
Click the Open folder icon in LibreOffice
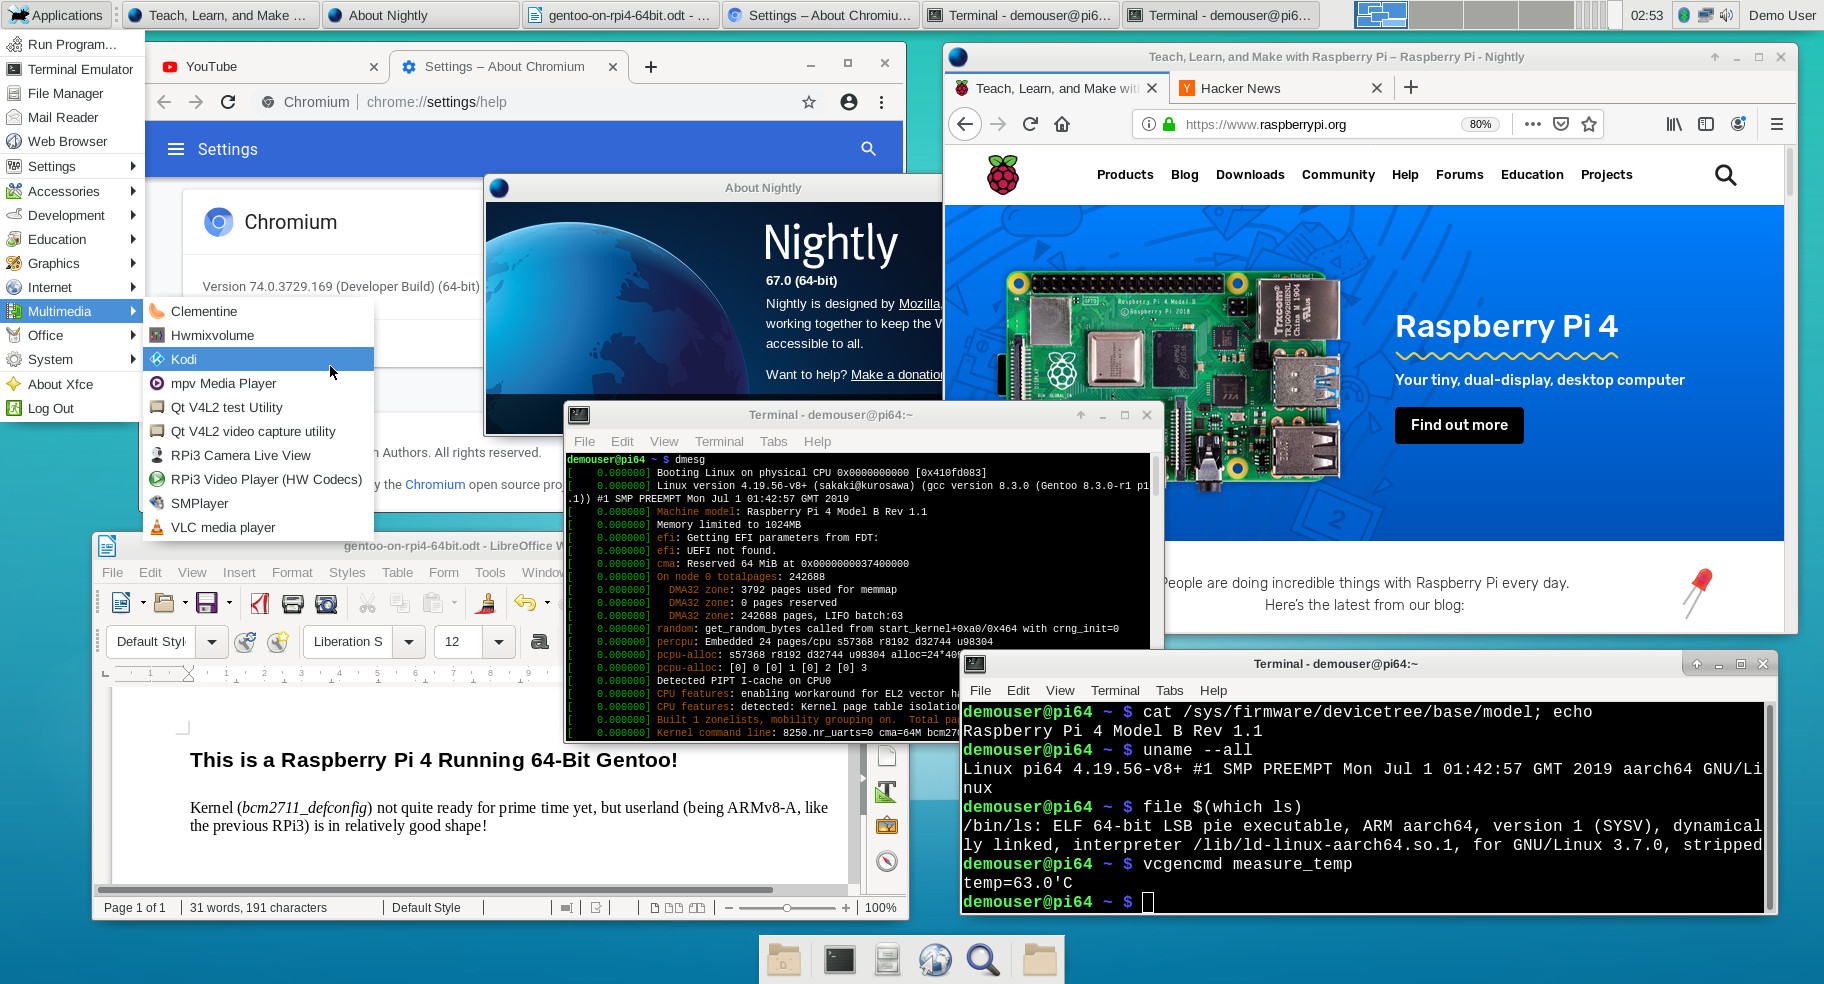164,602
